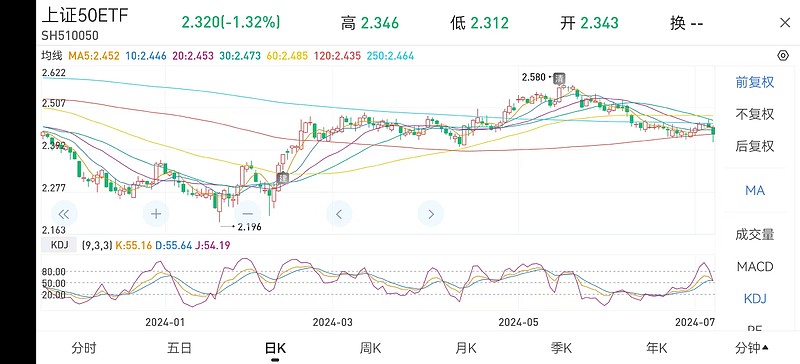
Task: Tap the event marker on February candles
Action: coord(282,178)
